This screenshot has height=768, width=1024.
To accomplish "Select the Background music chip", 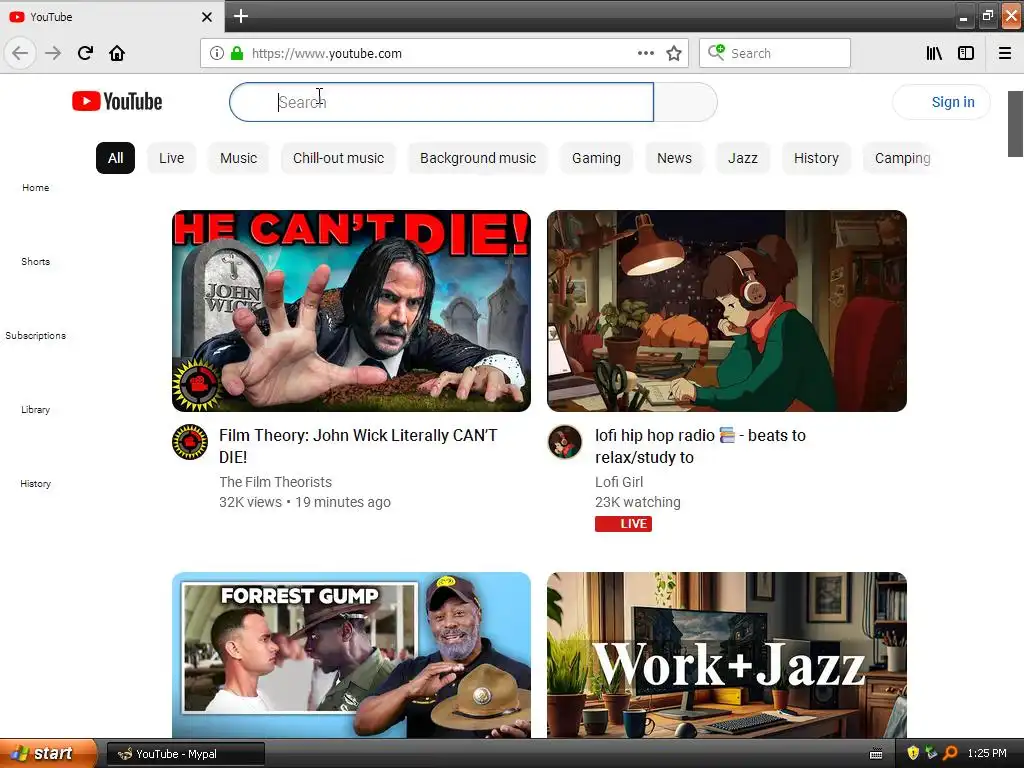I will pyautogui.click(x=478, y=158).
